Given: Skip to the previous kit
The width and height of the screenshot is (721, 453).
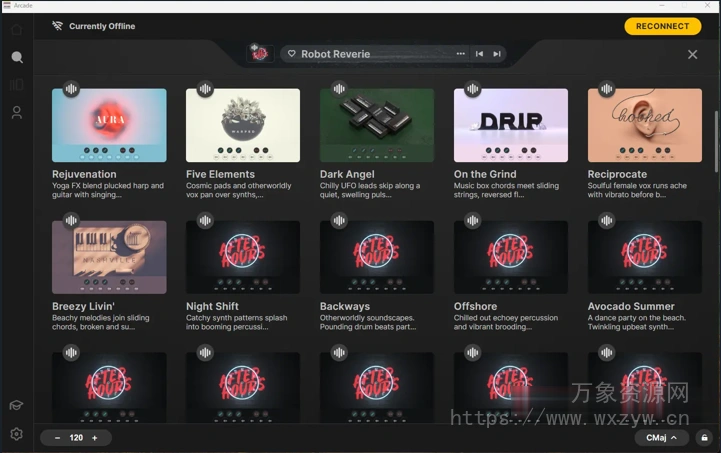Looking at the screenshot, I should coord(479,54).
